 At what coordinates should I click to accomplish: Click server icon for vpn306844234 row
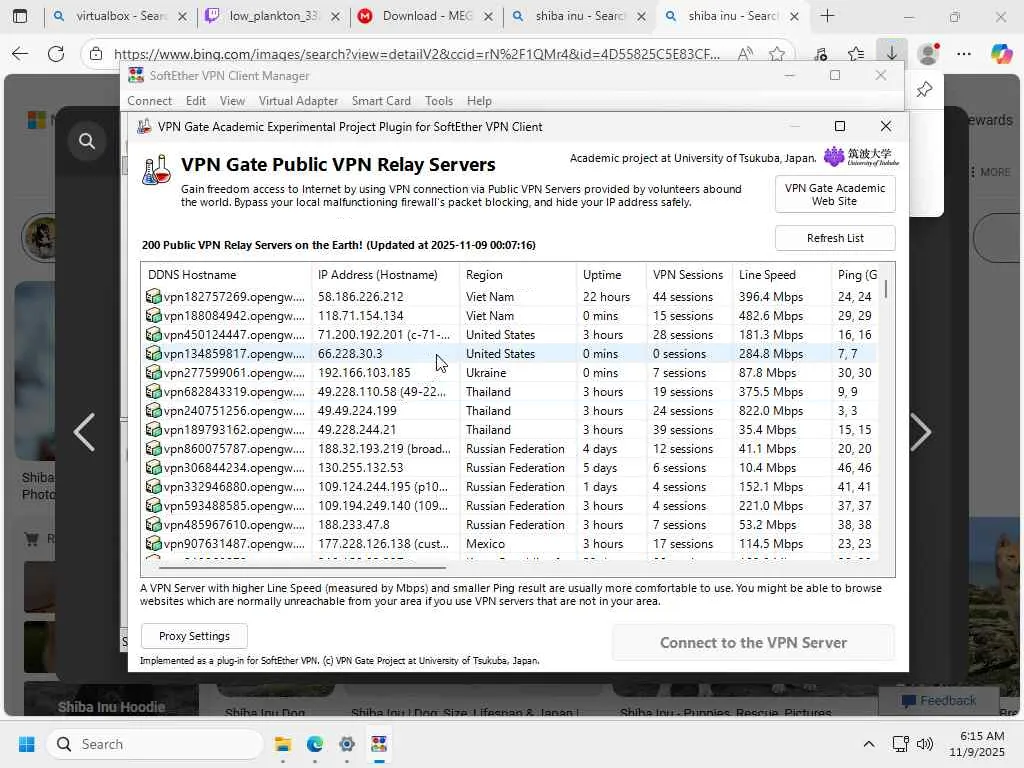153,467
